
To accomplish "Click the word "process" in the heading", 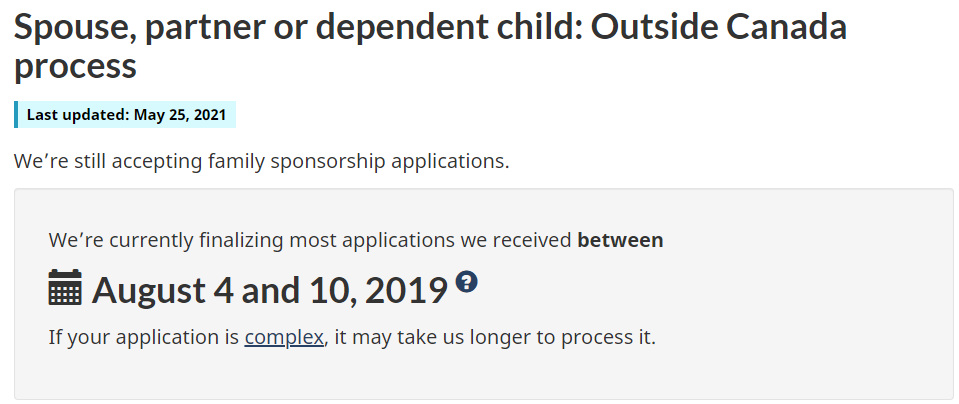I will 75,67.
